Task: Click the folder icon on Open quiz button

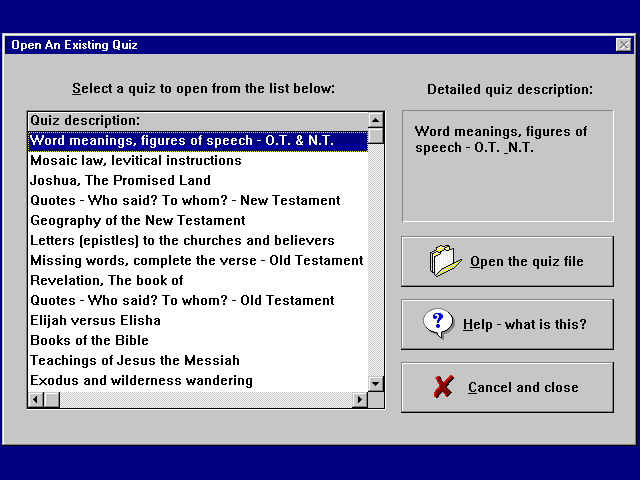Action: coord(445,261)
